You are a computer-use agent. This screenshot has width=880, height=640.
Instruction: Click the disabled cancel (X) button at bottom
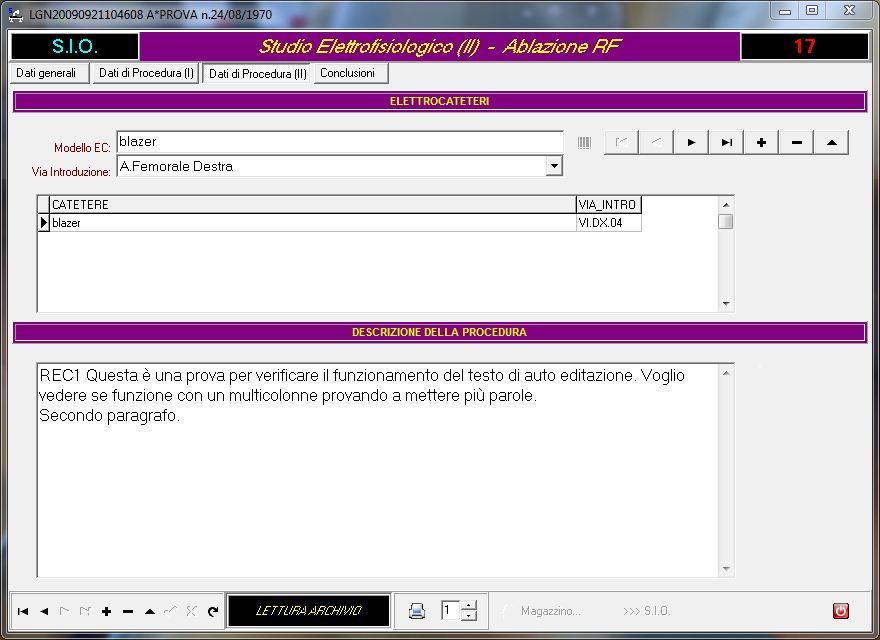tap(191, 611)
